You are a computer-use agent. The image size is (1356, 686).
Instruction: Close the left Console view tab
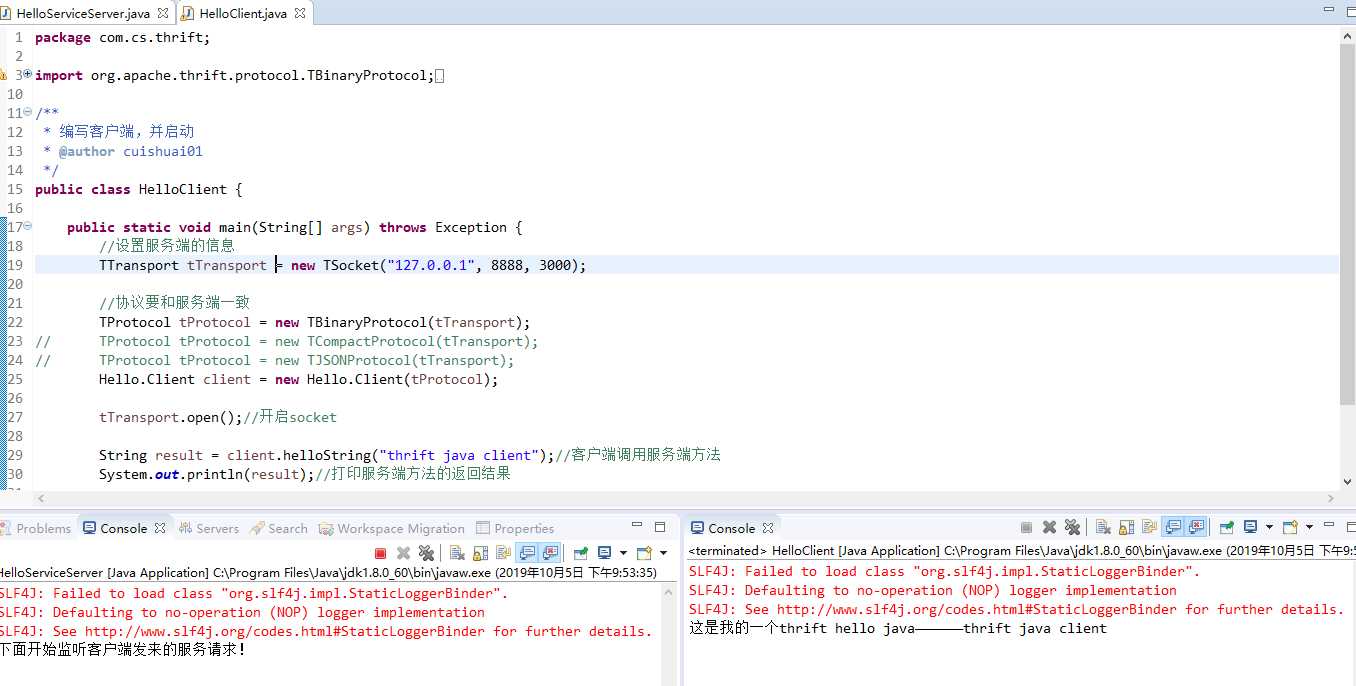point(158,528)
